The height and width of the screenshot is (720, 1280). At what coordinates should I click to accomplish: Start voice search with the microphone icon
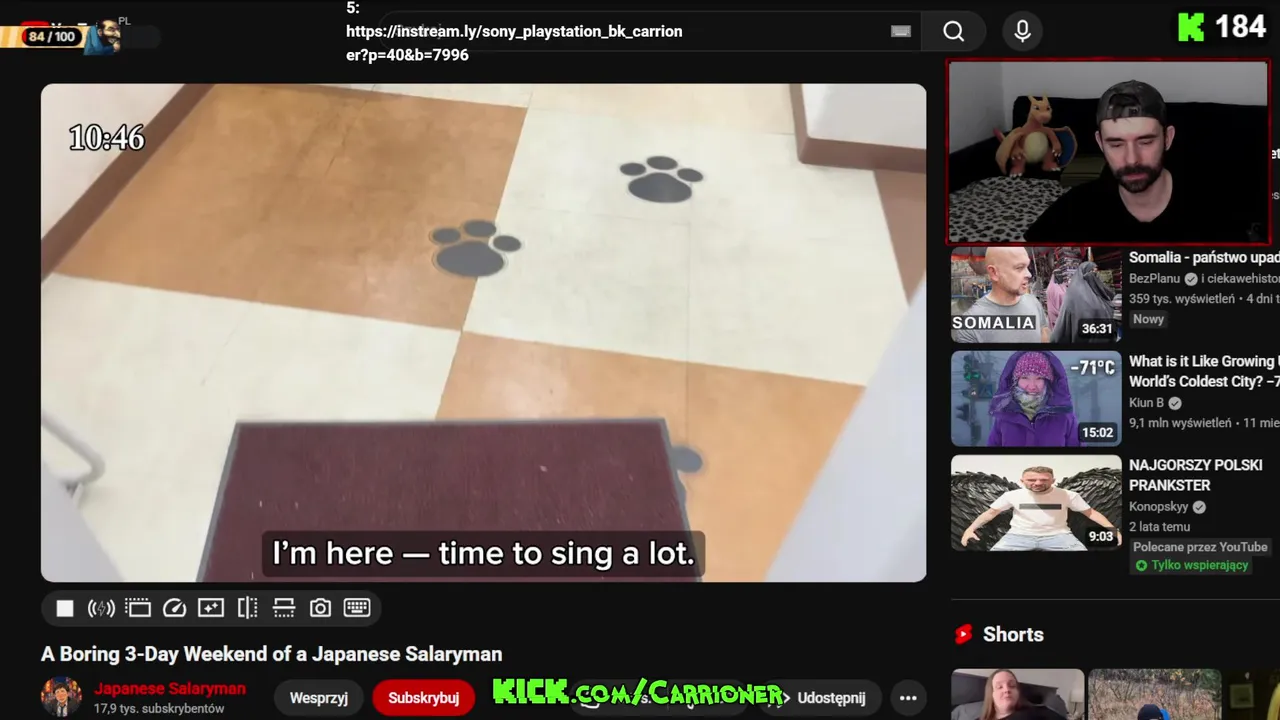(x=1022, y=32)
